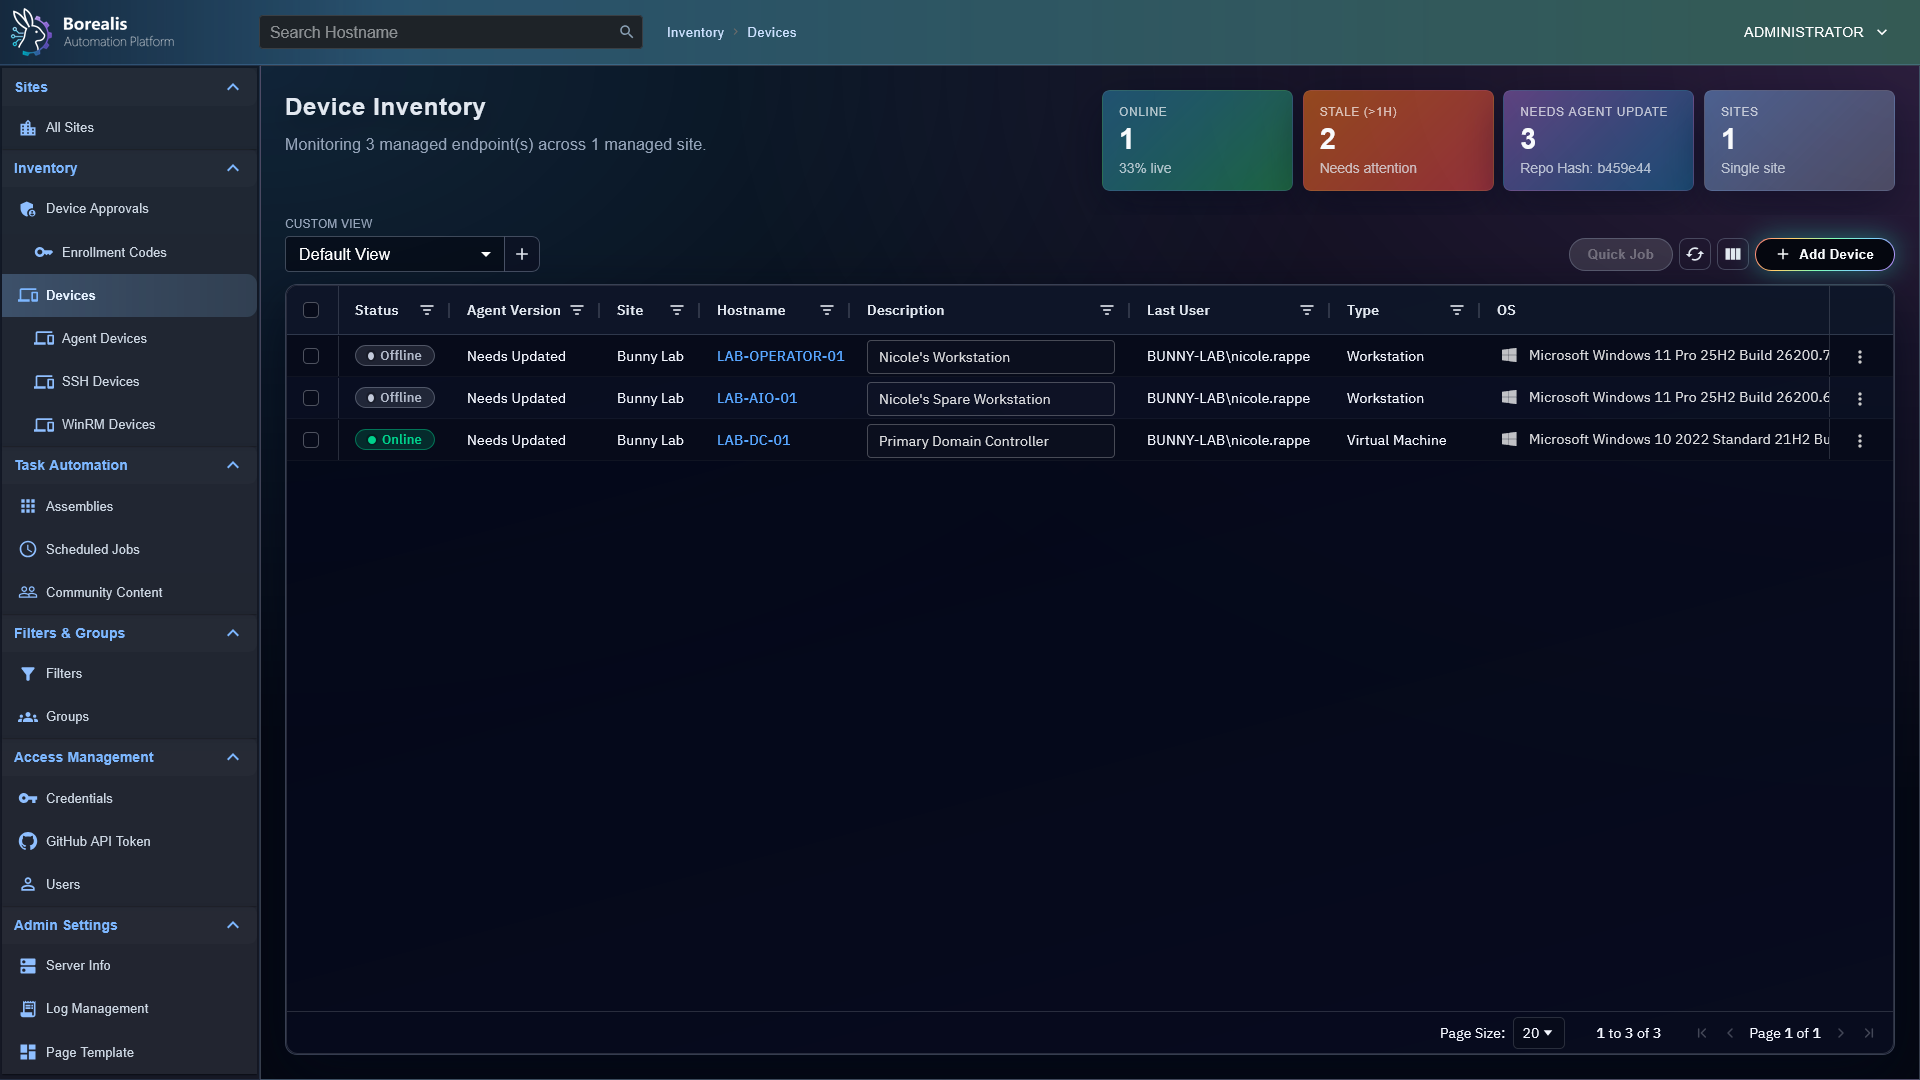
Task: Edit the Primary Domain Controller description field
Action: click(990, 441)
